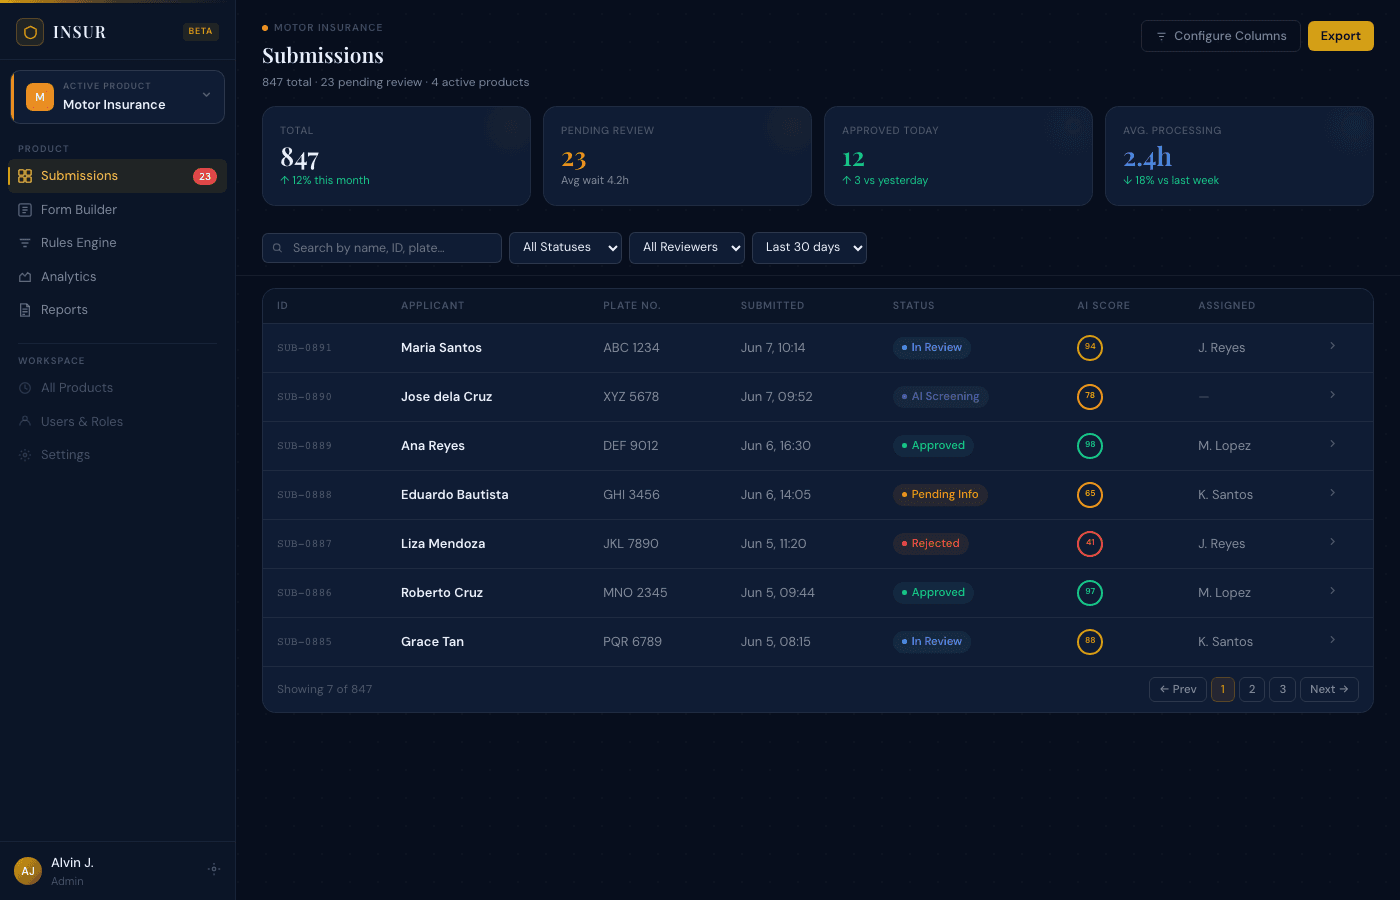Screen dimensions: 1400x900
Task: Open the Last 30 days dropdown
Action: point(809,248)
